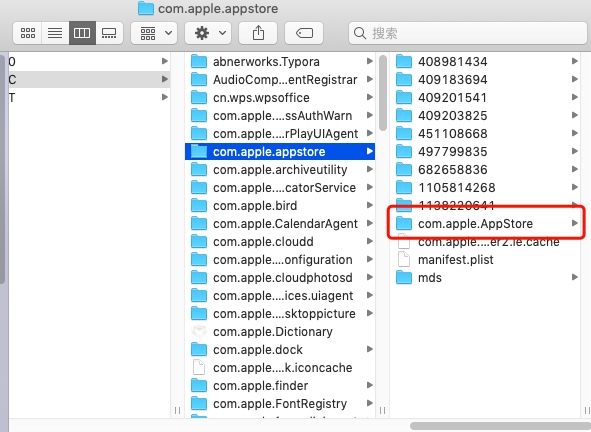This screenshot has height=432, width=591.
Task: Open the mds folder
Action: [486, 278]
